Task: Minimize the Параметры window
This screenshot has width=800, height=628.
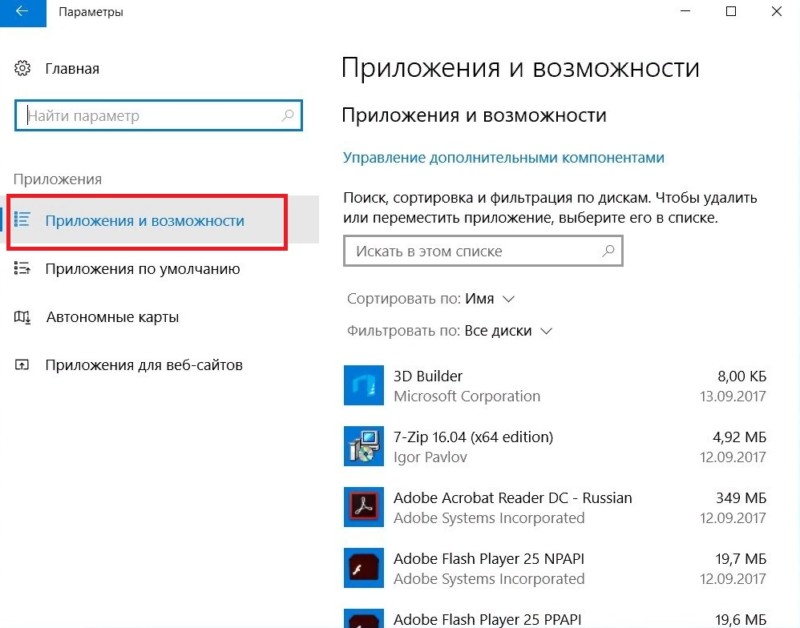Action: pos(685,11)
